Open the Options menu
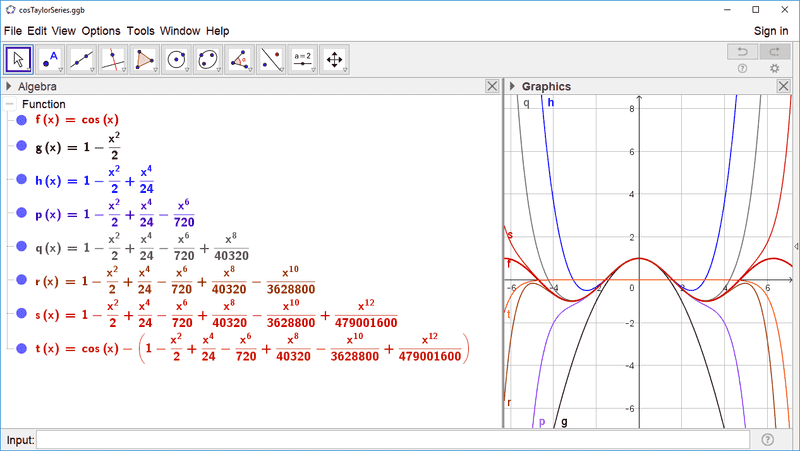The height and width of the screenshot is (451, 800). pos(101,31)
